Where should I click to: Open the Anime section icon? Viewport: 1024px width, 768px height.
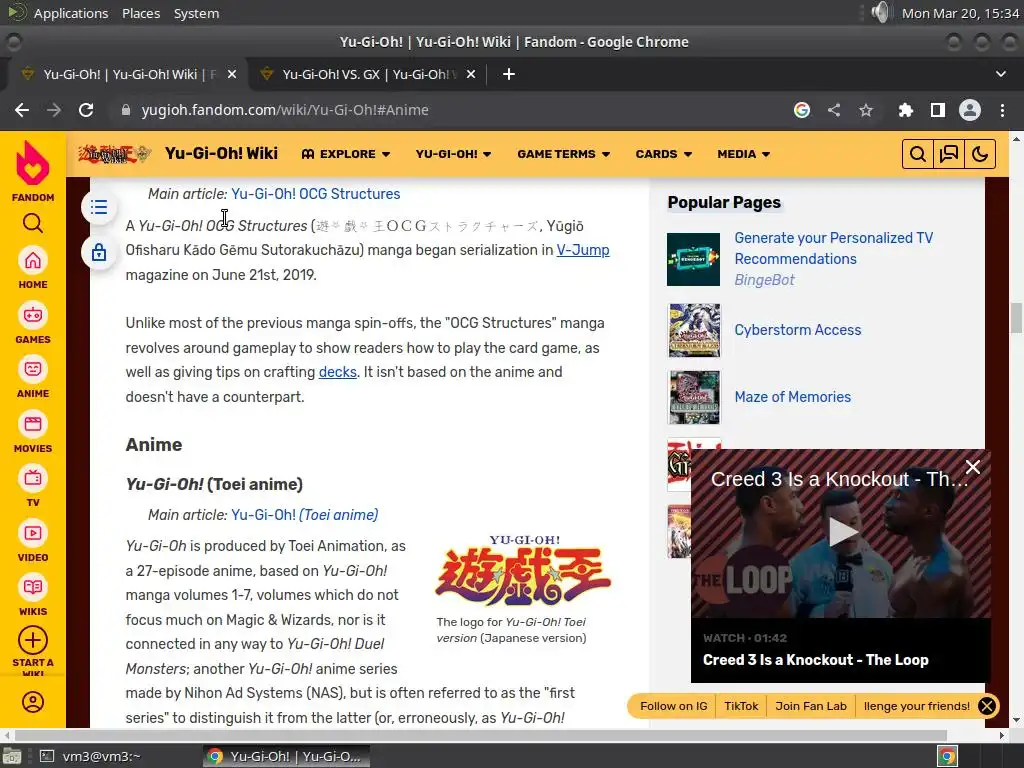[33, 370]
